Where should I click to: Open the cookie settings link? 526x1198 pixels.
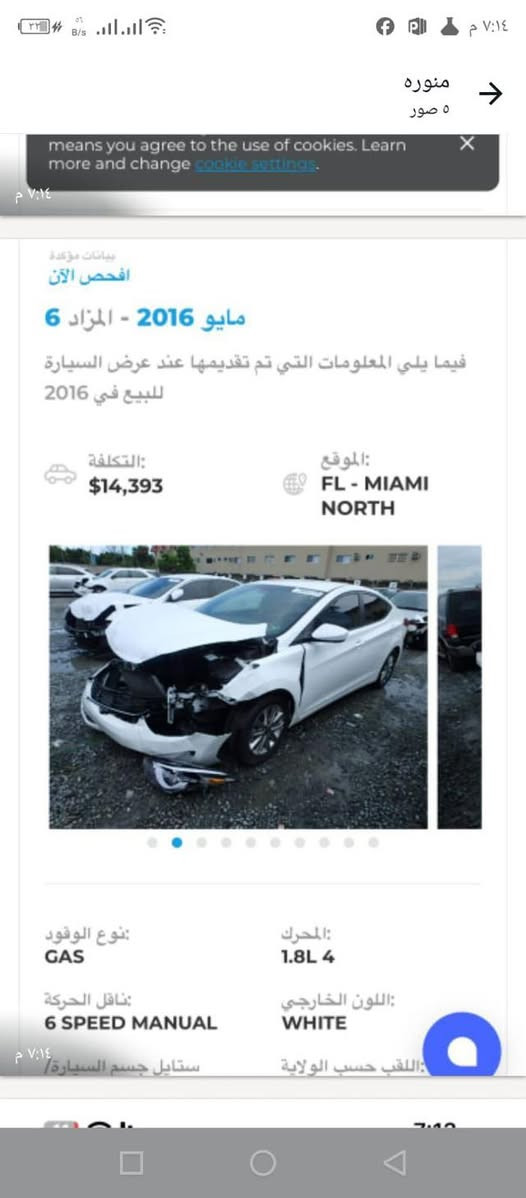[x=255, y=165]
